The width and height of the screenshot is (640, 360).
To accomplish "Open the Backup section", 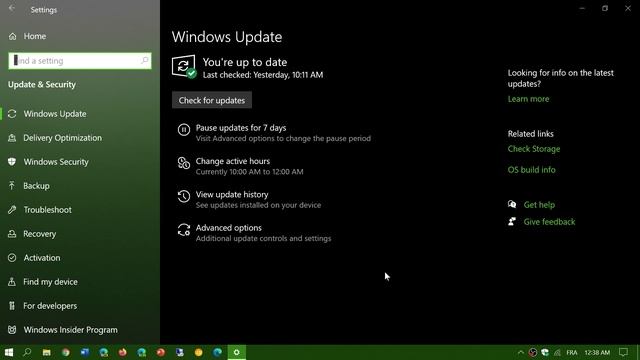I will click(x=36, y=186).
